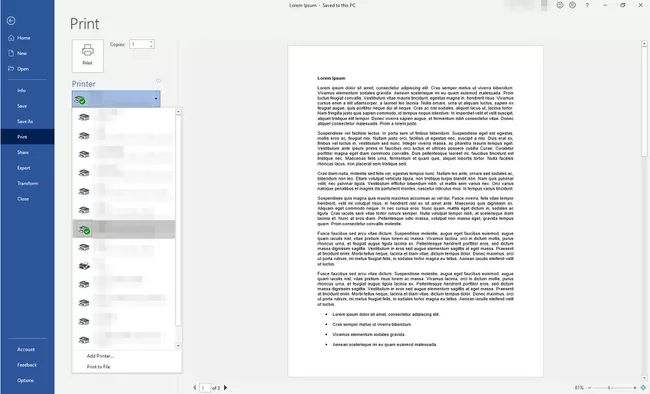This screenshot has width=650, height=394.
Task: Click the preview pane scroll down arrow
Action: pos(644,378)
